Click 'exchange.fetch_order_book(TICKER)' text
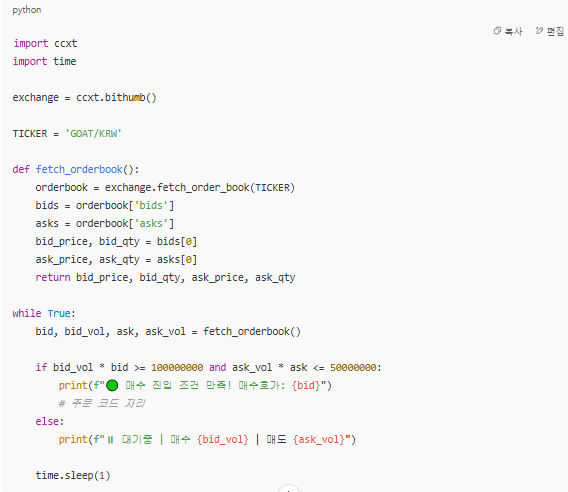The height and width of the screenshot is (492, 568). coord(200,188)
